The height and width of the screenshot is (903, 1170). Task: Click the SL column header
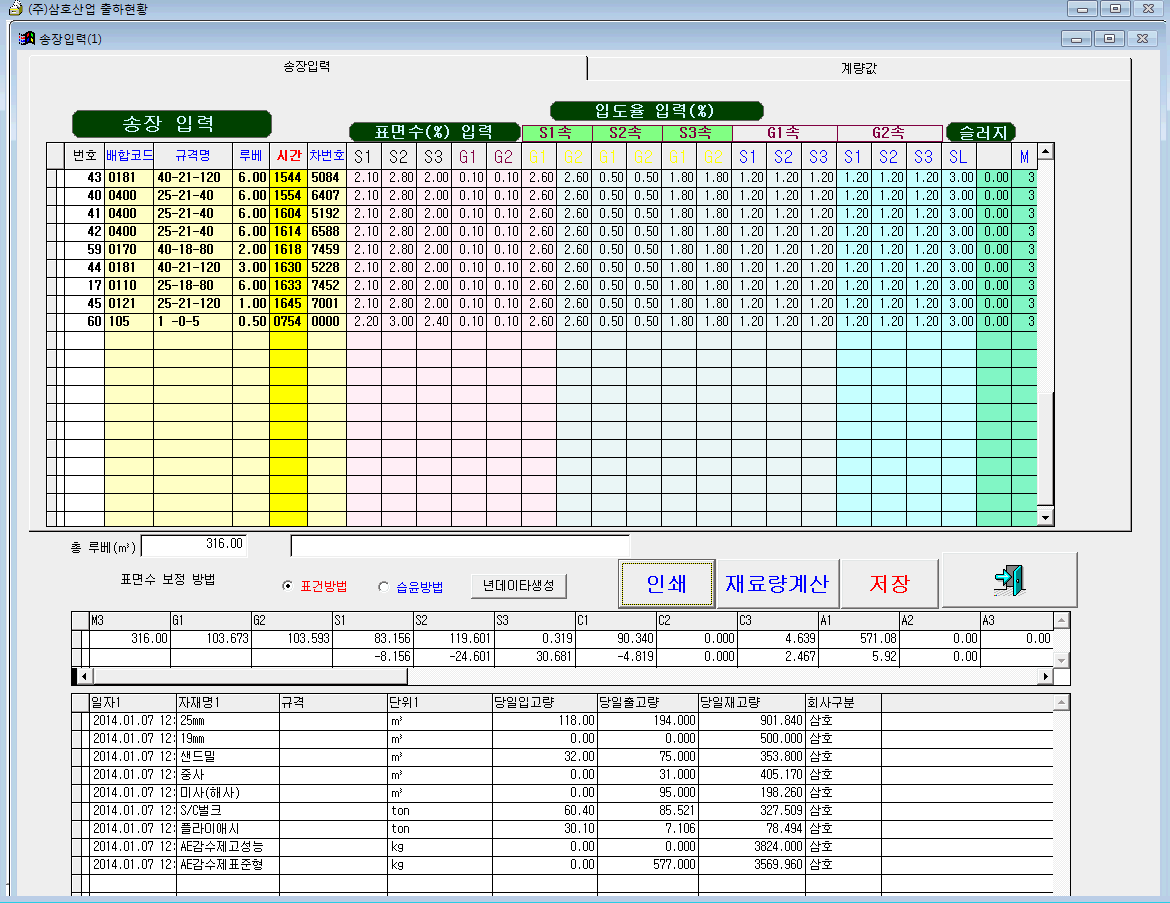coord(958,156)
